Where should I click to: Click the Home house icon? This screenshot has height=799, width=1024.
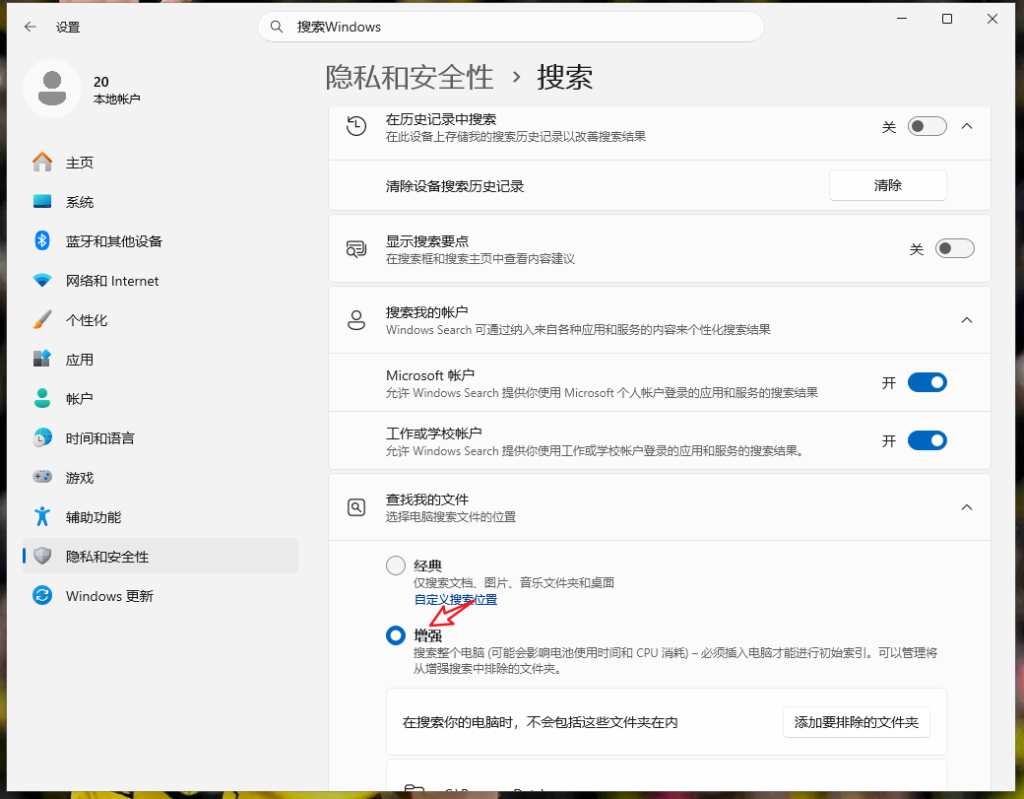(x=42, y=162)
